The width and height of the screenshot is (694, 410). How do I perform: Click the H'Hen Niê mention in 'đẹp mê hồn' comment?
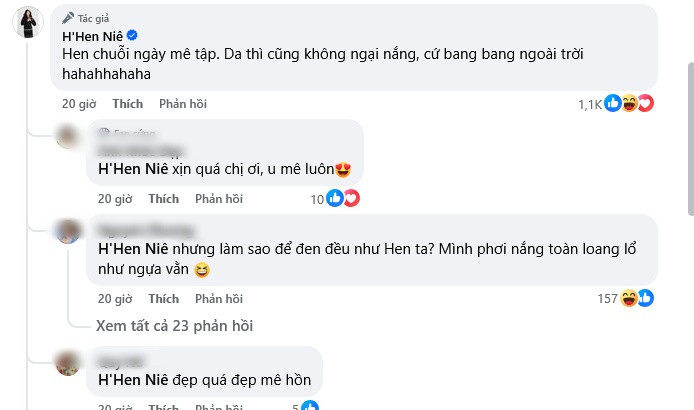pos(131,380)
